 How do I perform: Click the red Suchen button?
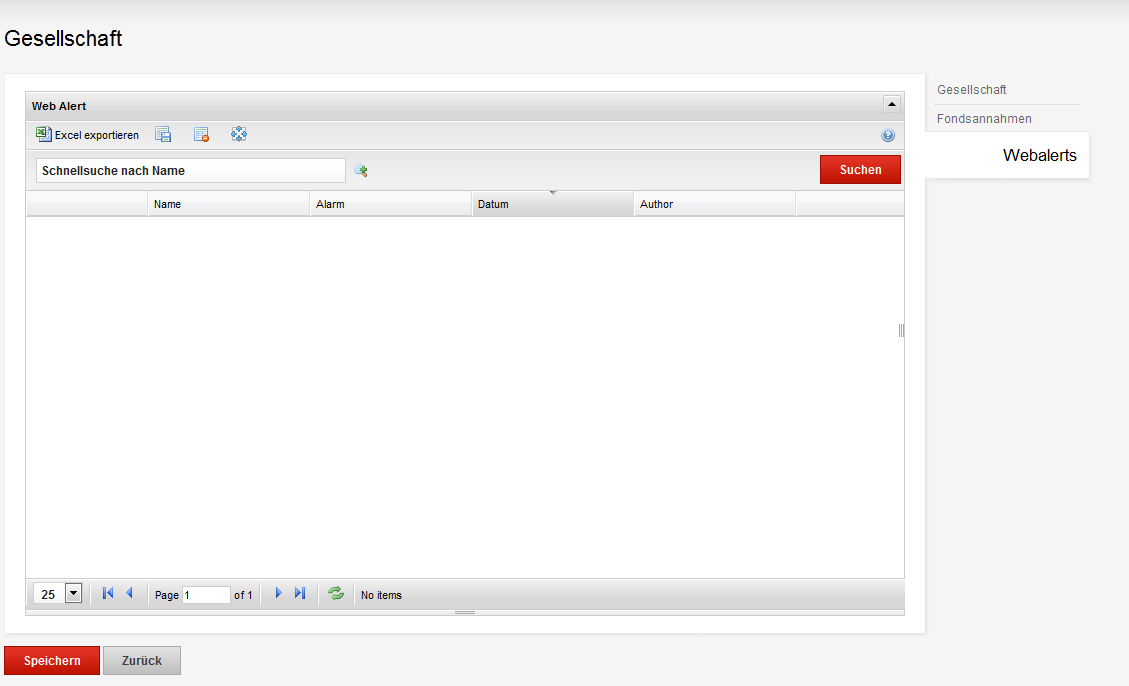pyautogui.click(x=860, y=170)
